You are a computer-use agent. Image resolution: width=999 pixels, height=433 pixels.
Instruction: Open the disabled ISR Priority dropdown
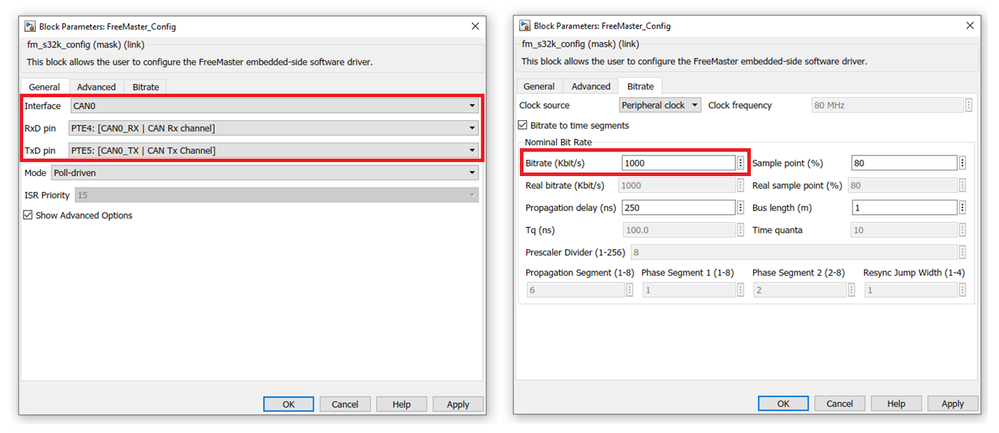(x=277, y=195)
